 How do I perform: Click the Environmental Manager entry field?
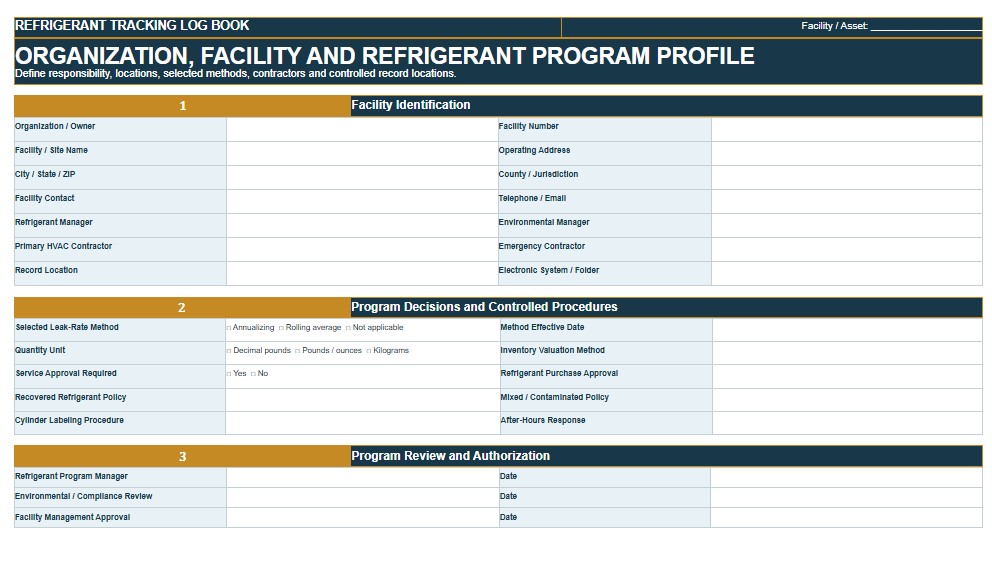846,226
